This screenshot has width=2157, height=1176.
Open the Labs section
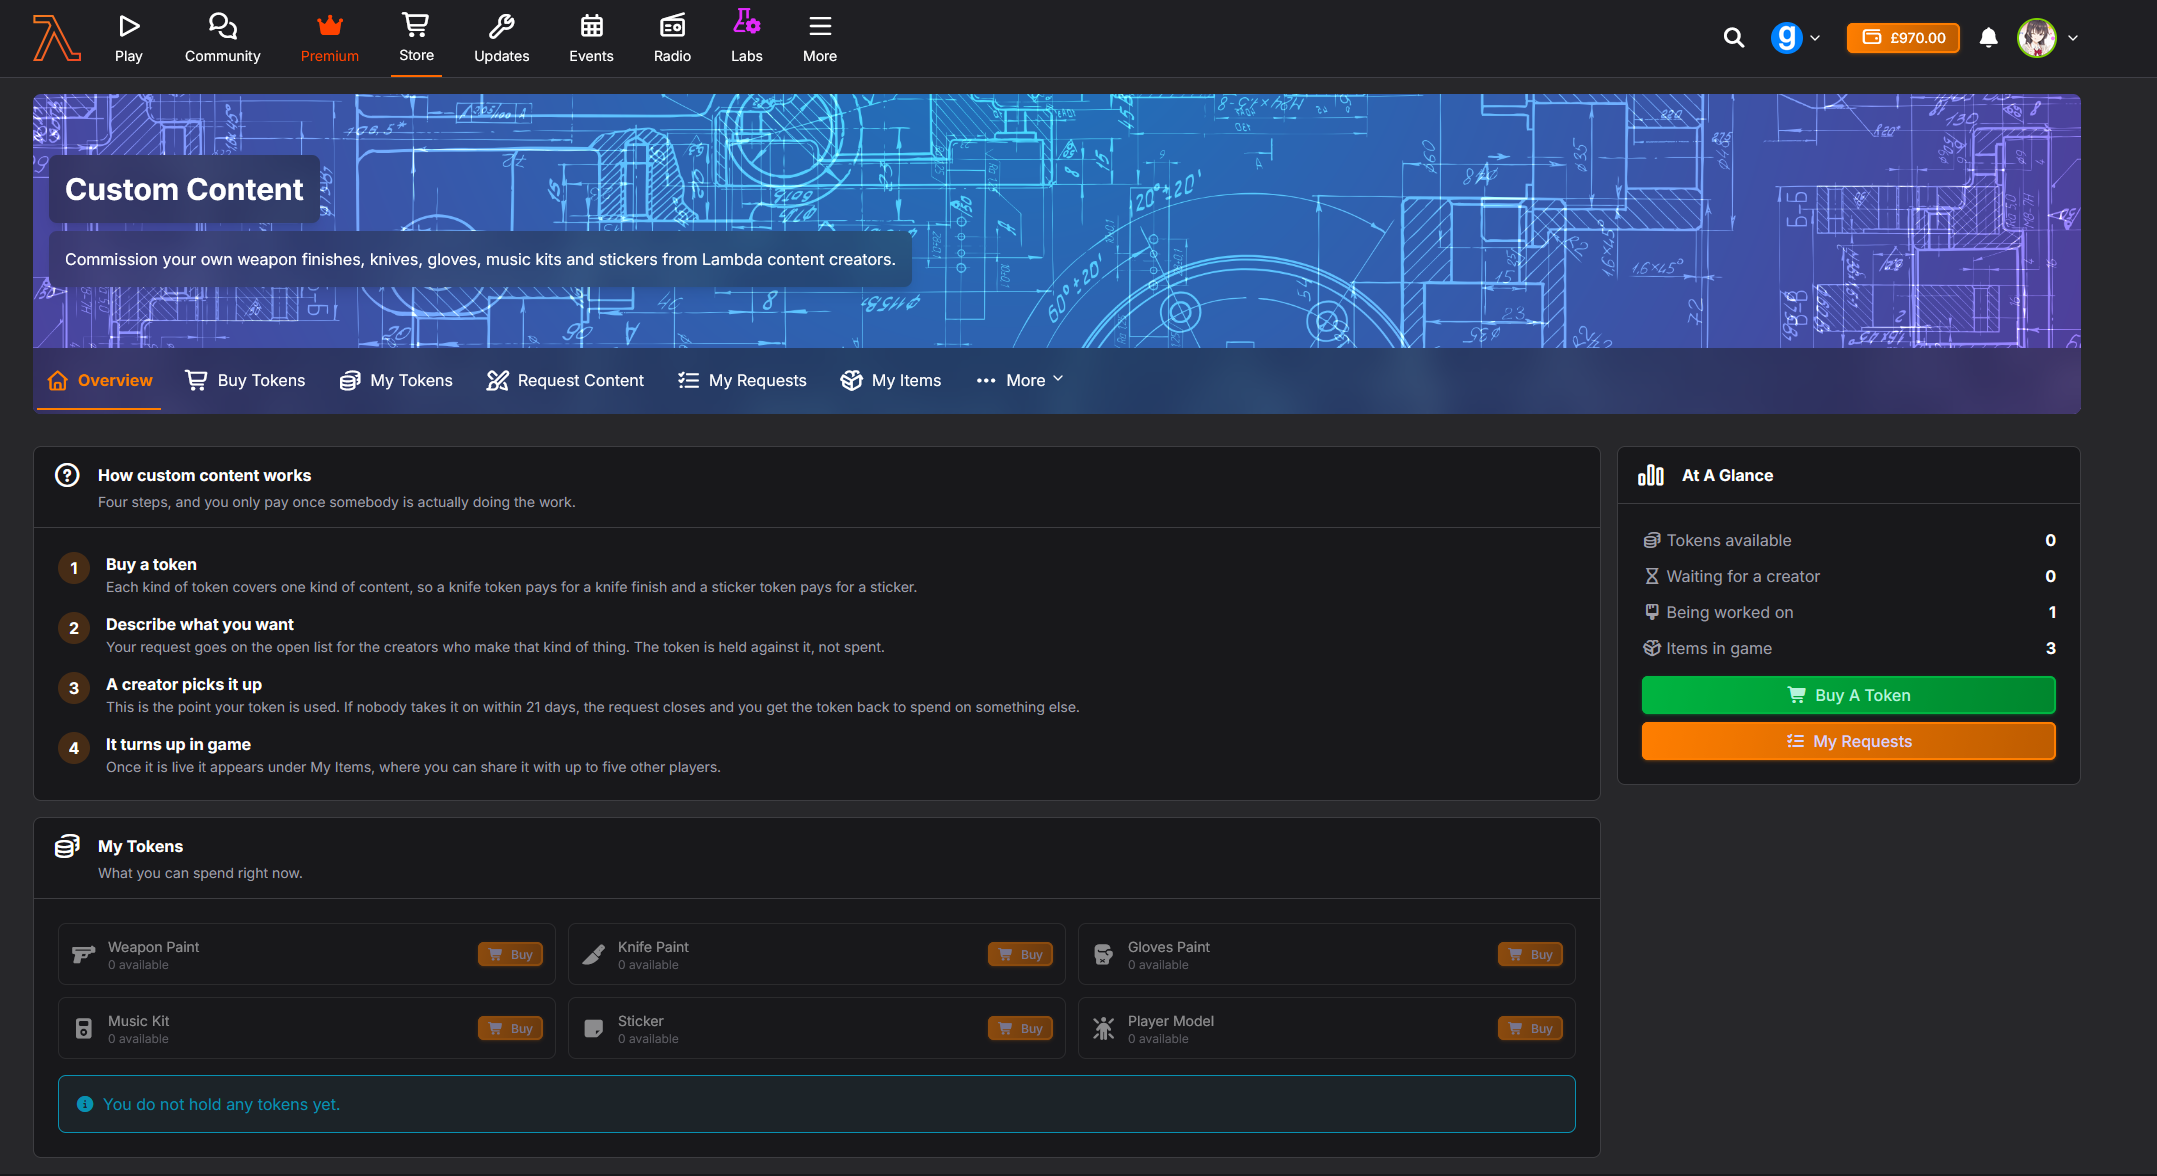point(747,38)
